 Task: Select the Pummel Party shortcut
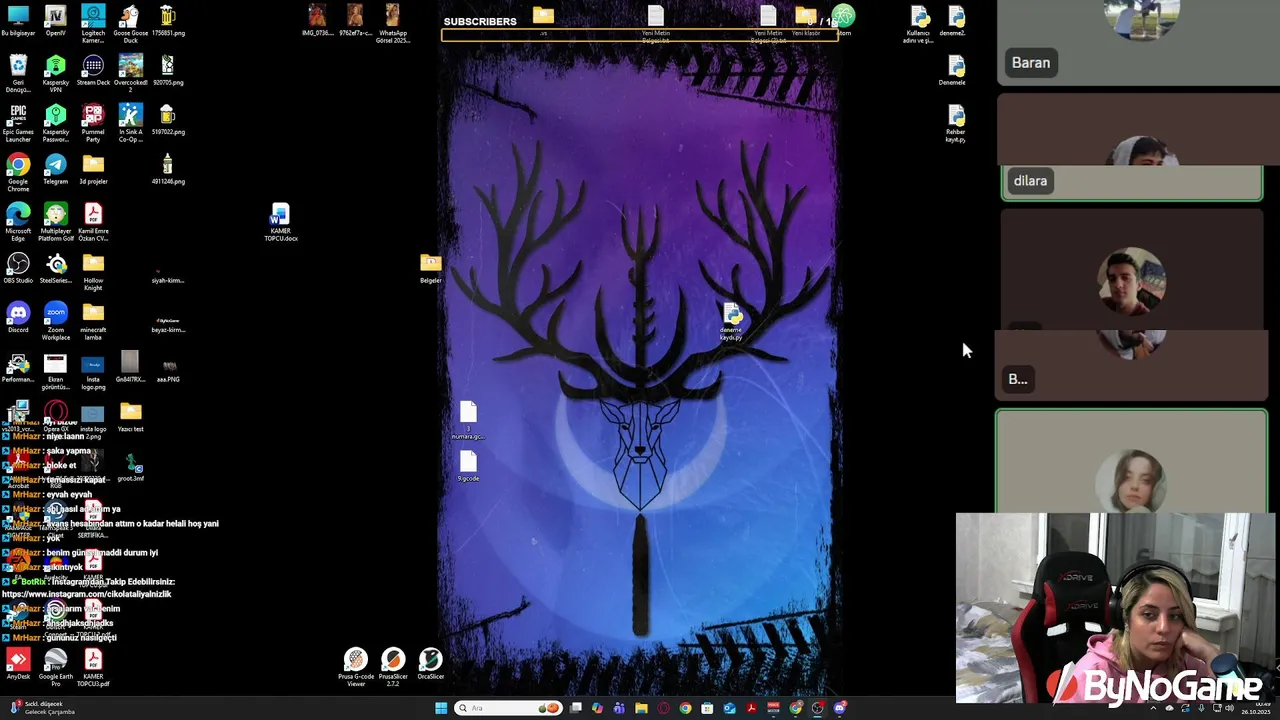93,123
